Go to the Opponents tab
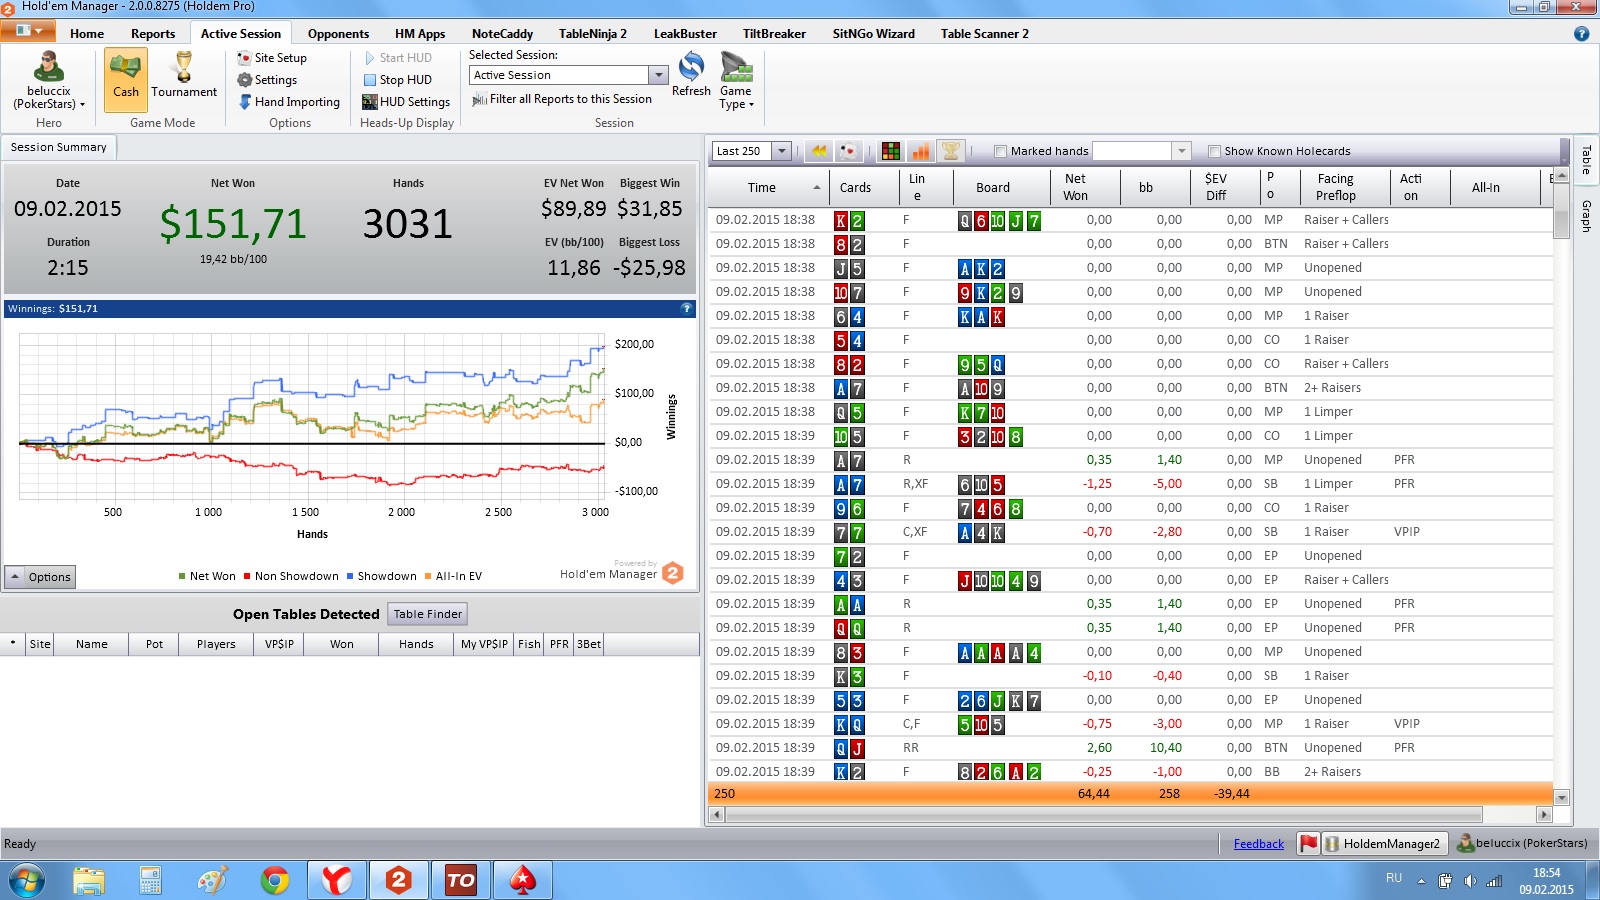1600x900 pixels. click(338, 33)
